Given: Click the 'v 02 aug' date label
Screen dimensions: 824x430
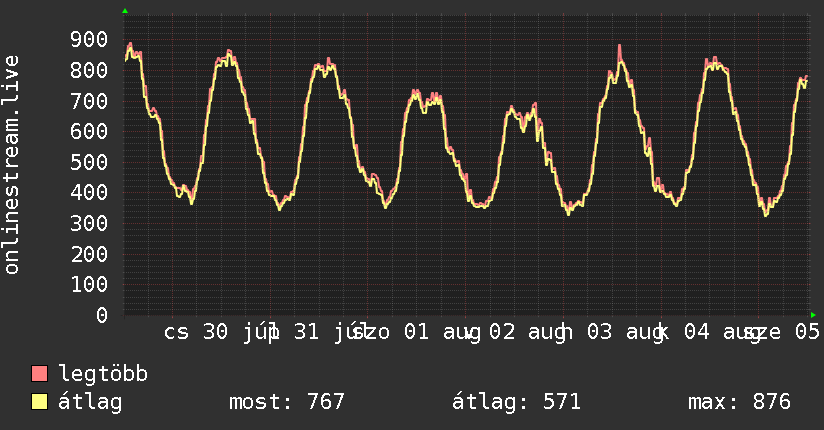Looking at the screenshot, I should [x=514, y=332].
